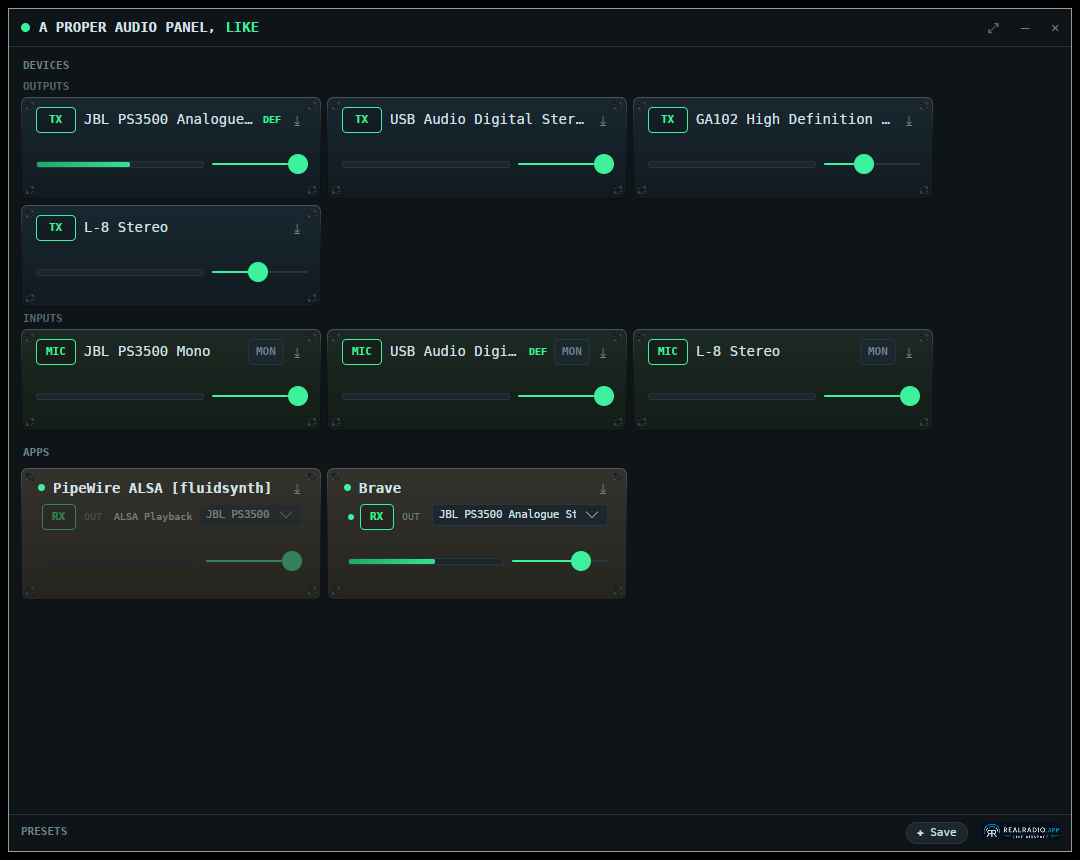Click the DEVICES section heading
The height and width of the screenshot is (860, 1080).
46,65
